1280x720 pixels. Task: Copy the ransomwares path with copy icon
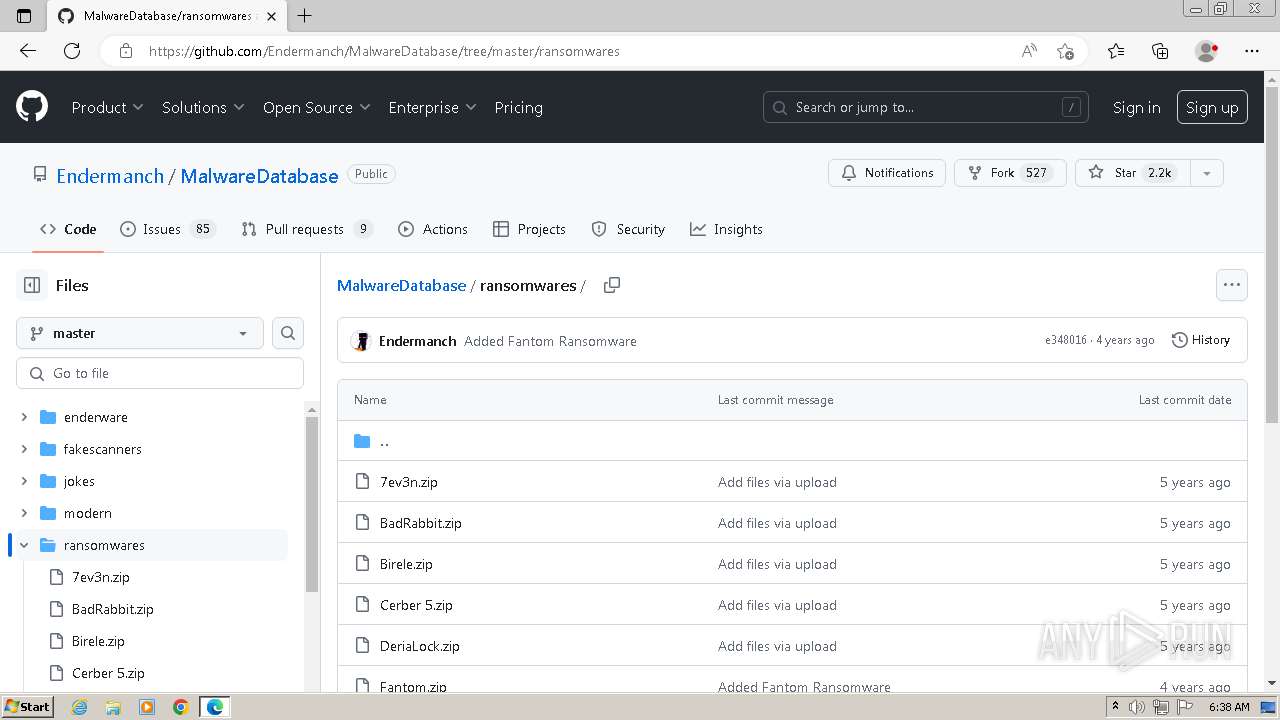tap(612, 285)
